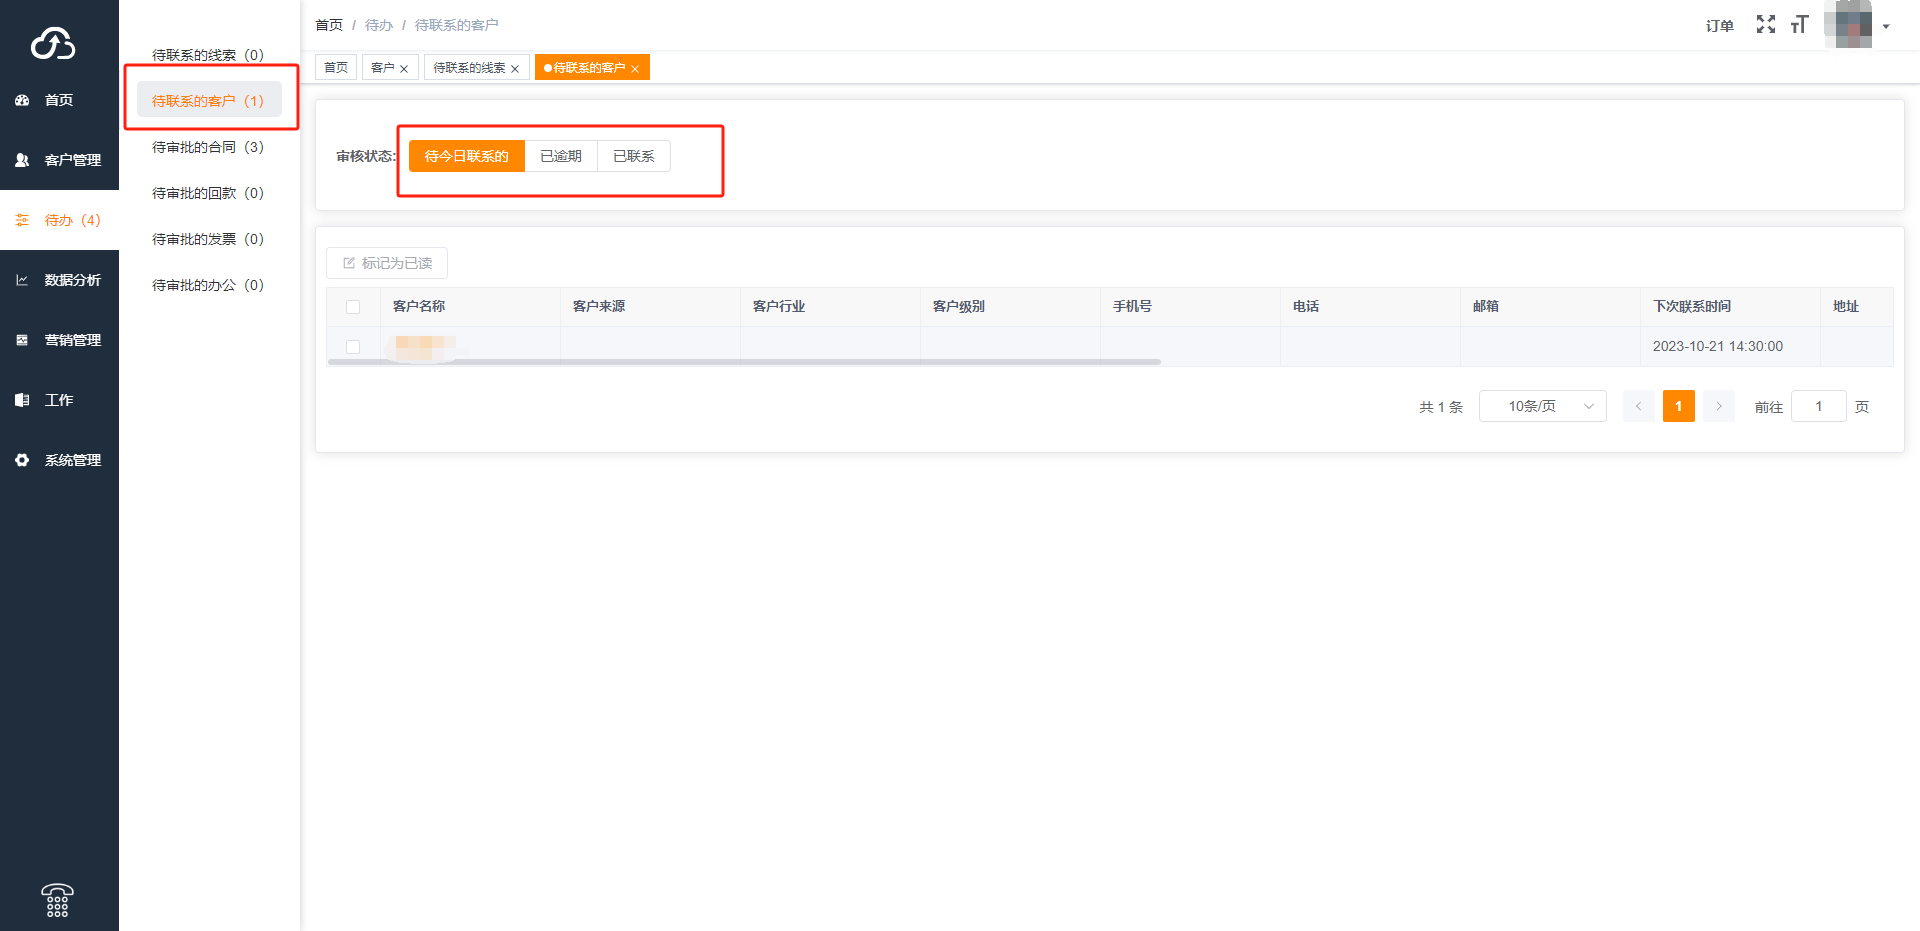
Task: Open 待审批的发票 (0) submenu item
Action: (x=208, y=239)
